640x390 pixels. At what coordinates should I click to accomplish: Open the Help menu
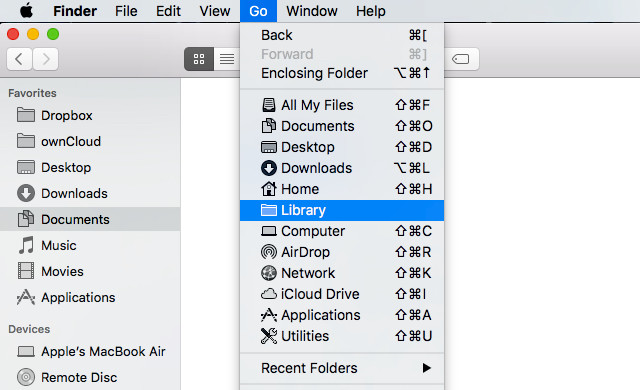(x=371, y=11)
